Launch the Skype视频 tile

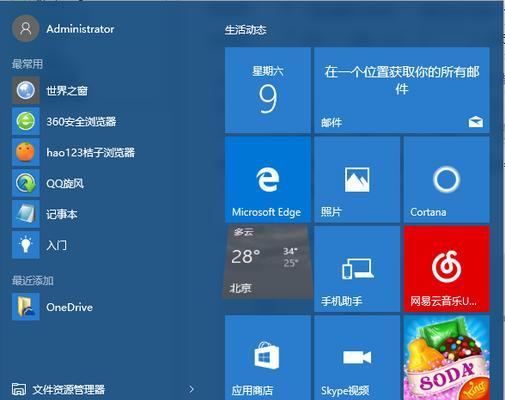click(357, 358)
